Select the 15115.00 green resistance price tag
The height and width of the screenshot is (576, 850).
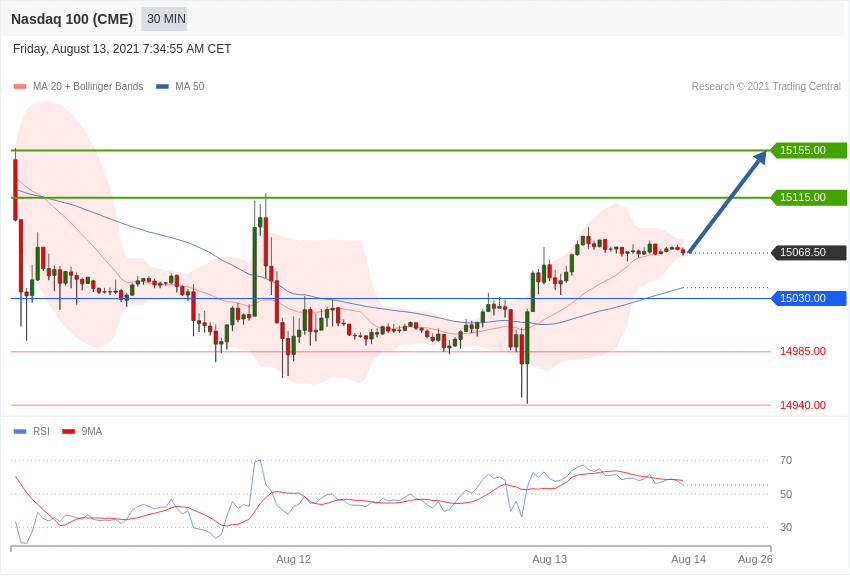pos(808,197)
